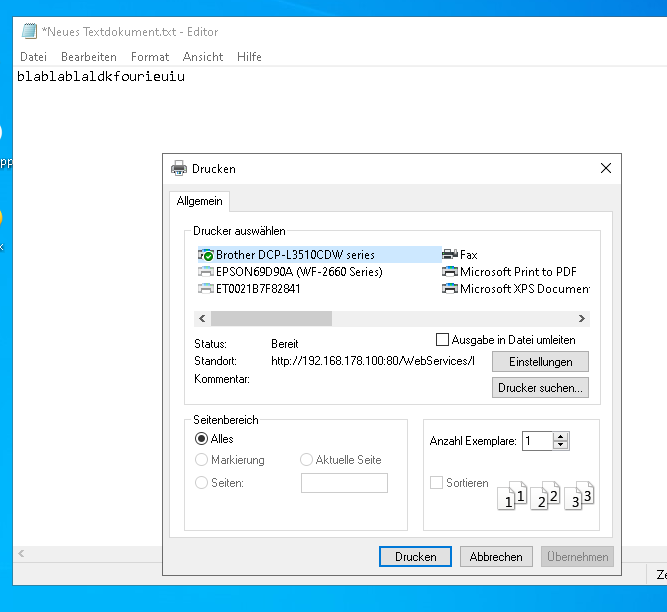Open the Hilfe menu in Editor
This screenshot has width=667, height=612.
[x=249, y=57]
